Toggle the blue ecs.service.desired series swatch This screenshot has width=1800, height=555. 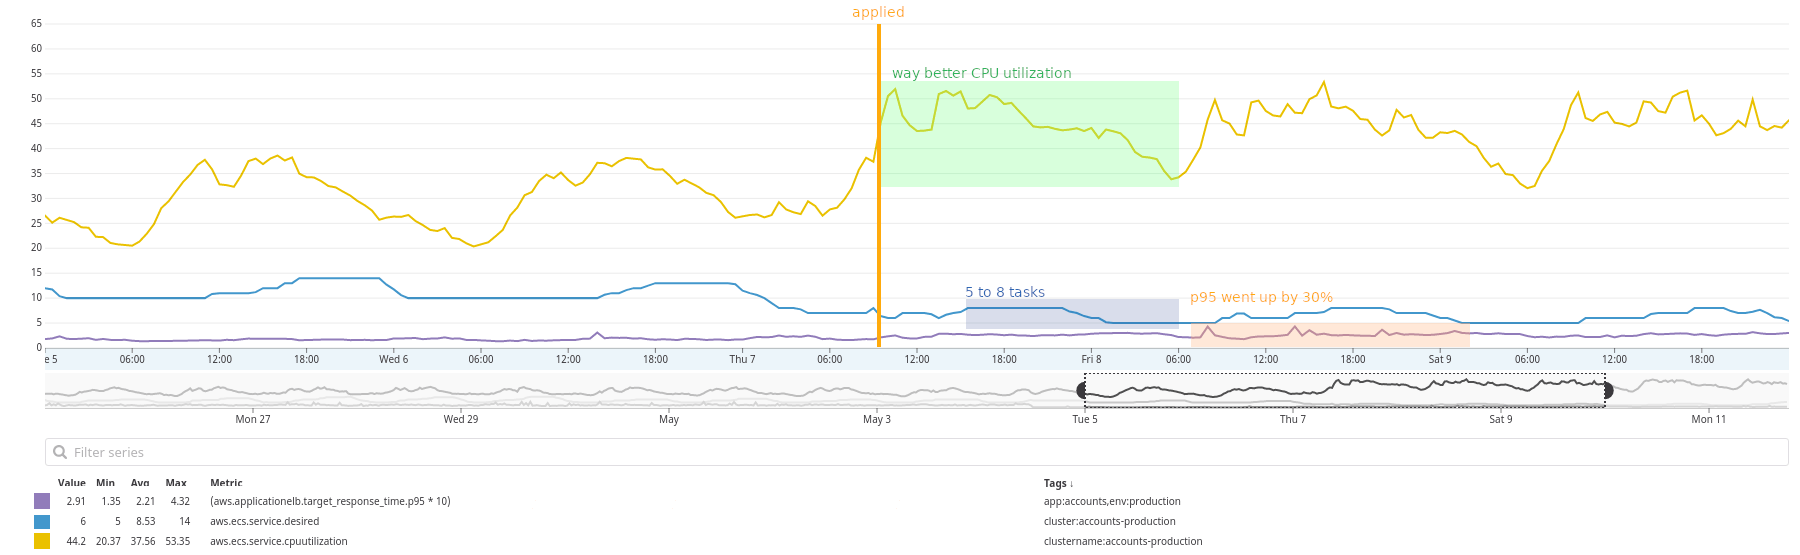pyautogui.click(x=42, y=521)
